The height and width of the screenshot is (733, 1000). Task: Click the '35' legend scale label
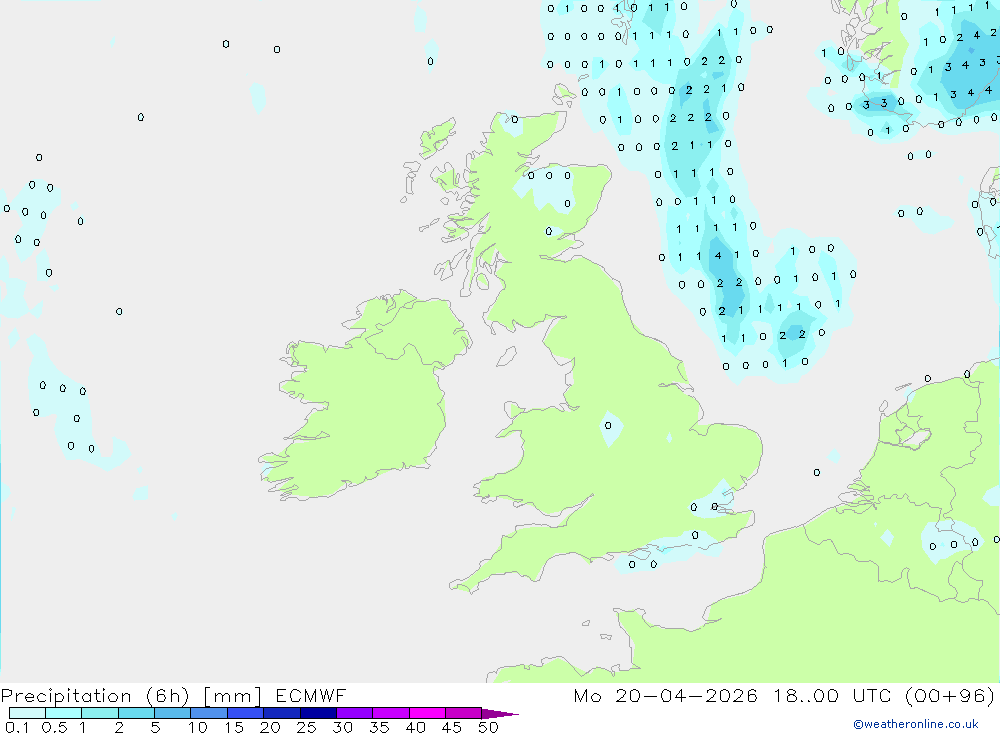point(379,727)
